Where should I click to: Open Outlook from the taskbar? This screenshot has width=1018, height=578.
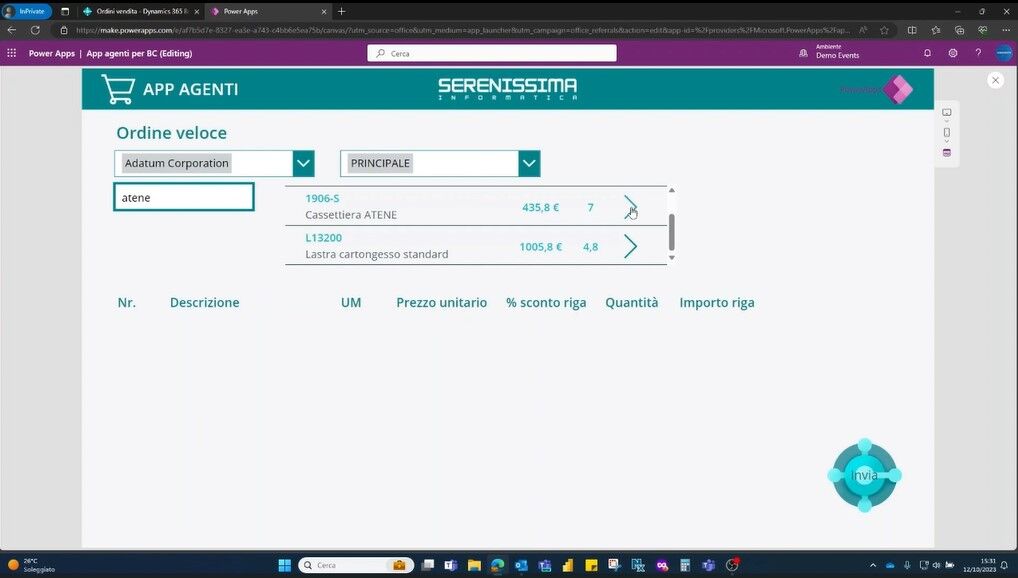(x=521, y=565)
